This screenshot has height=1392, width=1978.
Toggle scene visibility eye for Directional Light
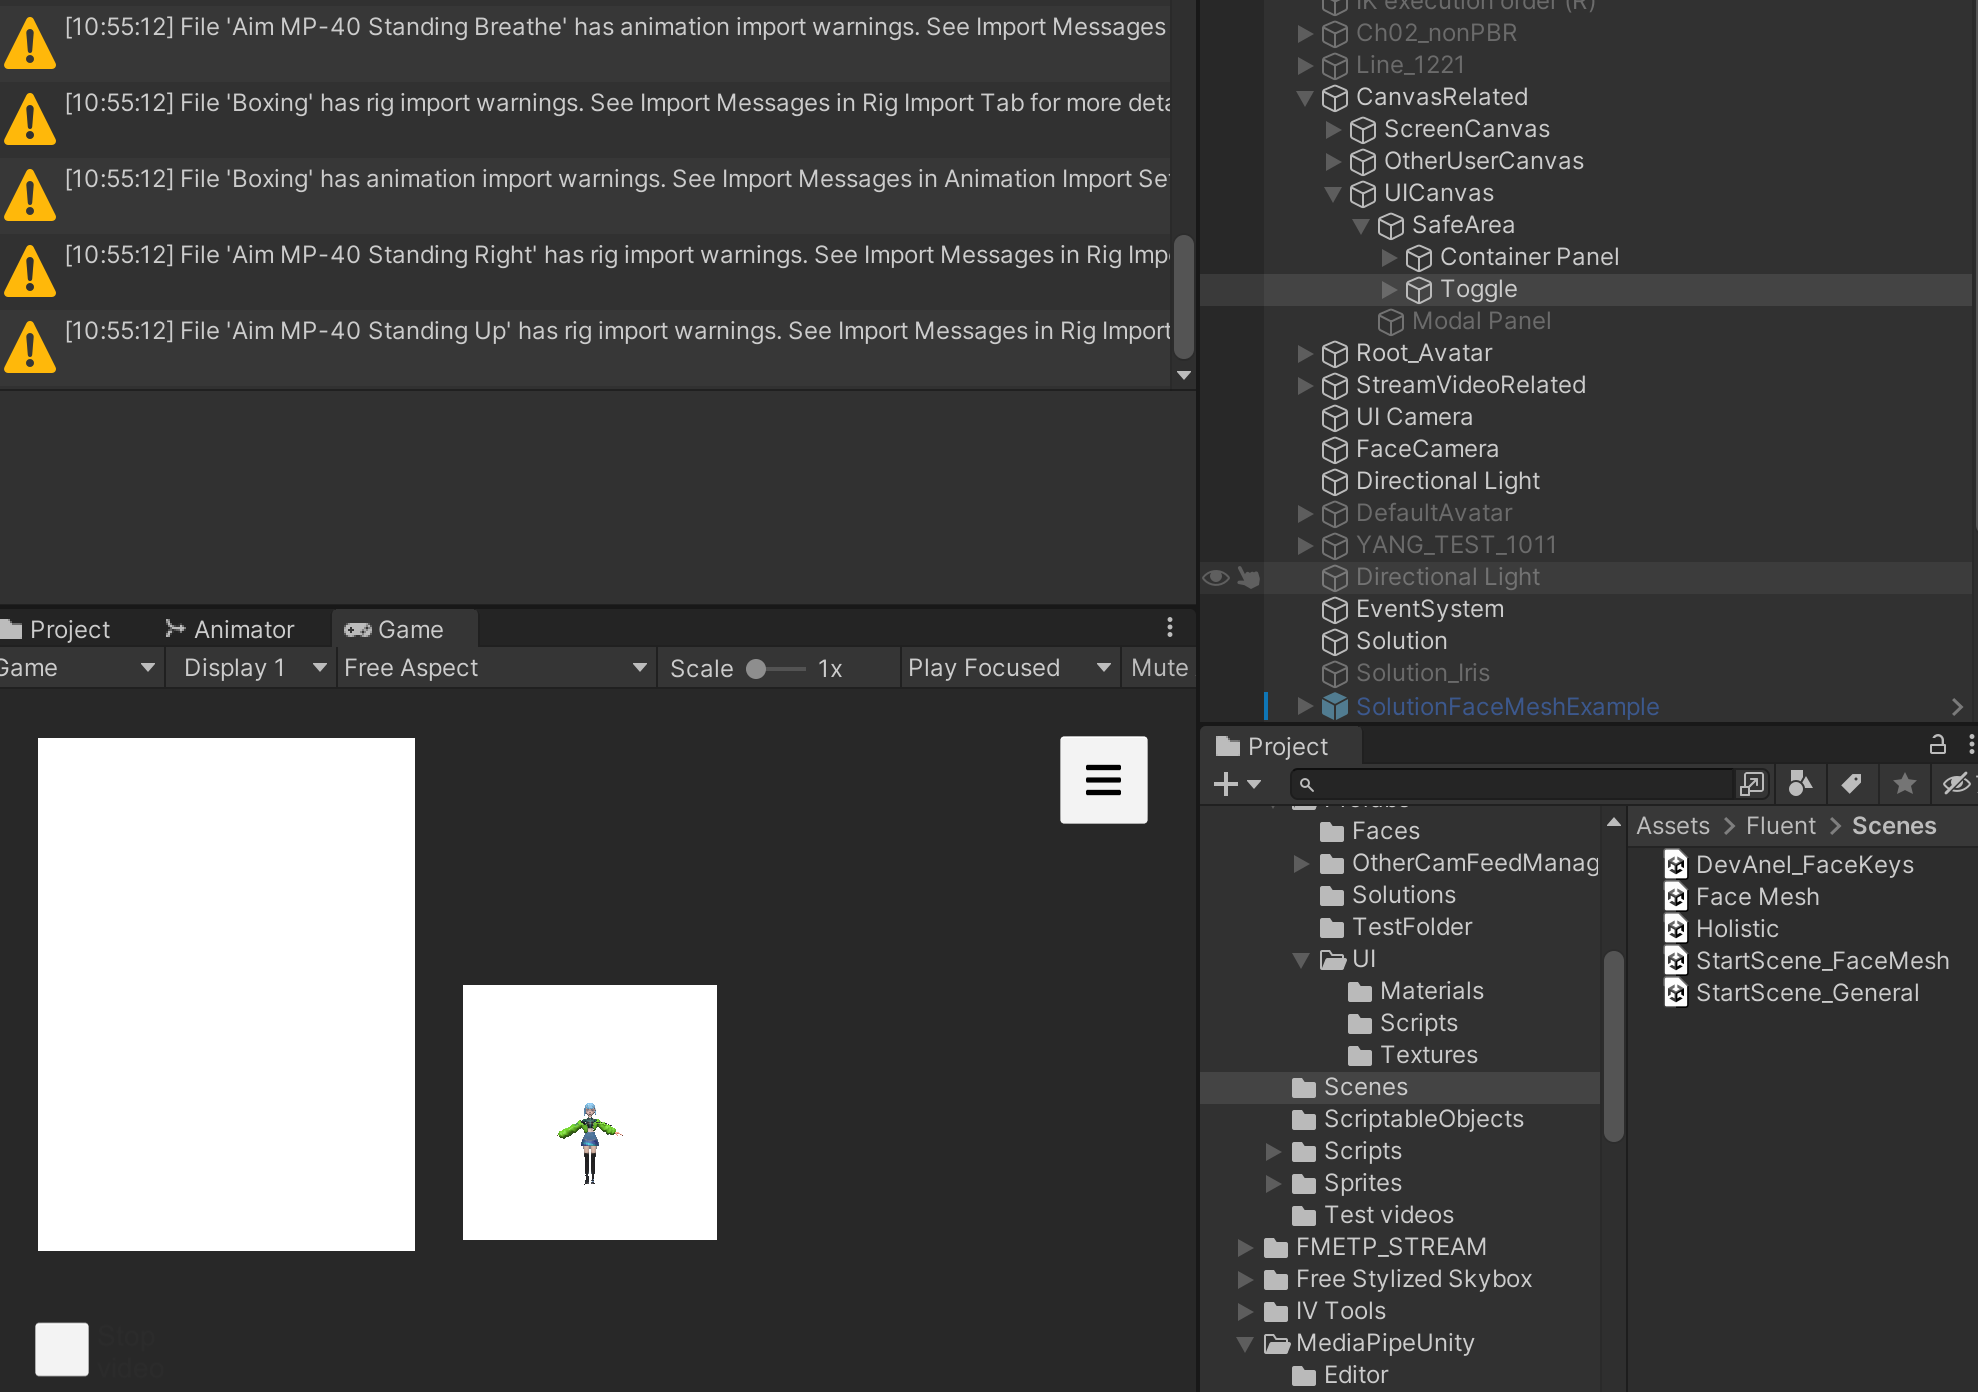(x=1215, y=577)
